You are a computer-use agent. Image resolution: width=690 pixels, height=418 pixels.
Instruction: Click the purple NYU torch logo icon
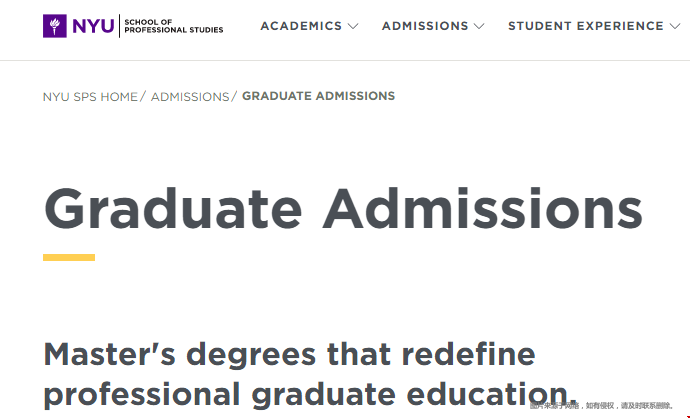pos(55,26)
